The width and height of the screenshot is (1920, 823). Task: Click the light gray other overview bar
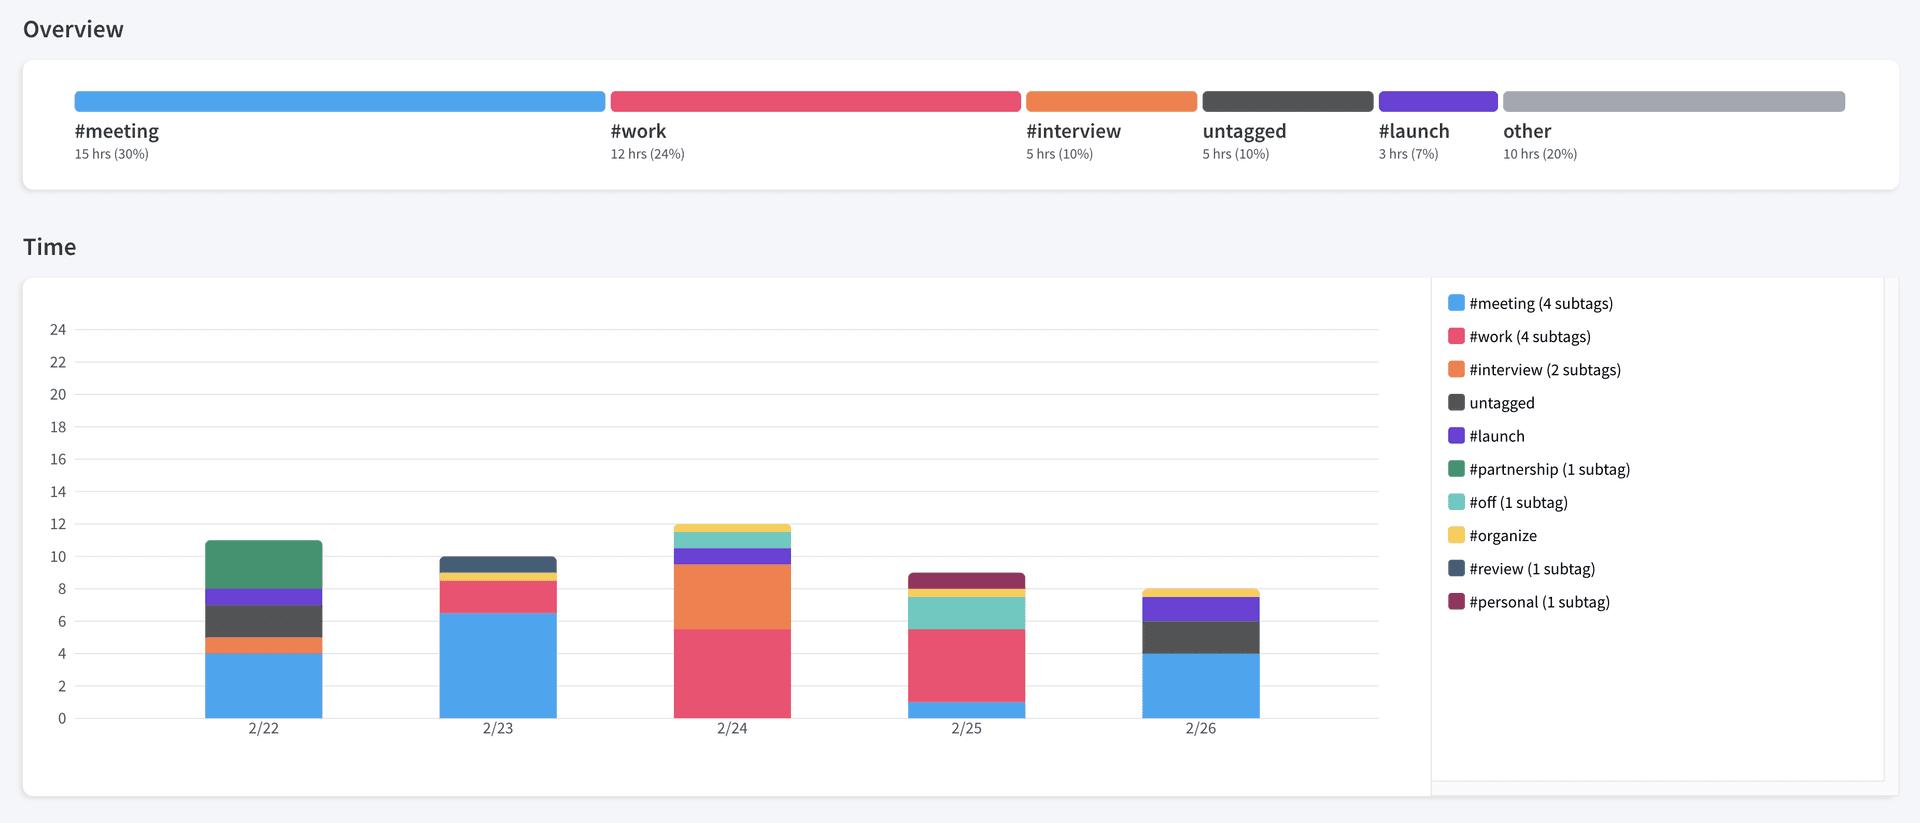tap(1673, 101)
